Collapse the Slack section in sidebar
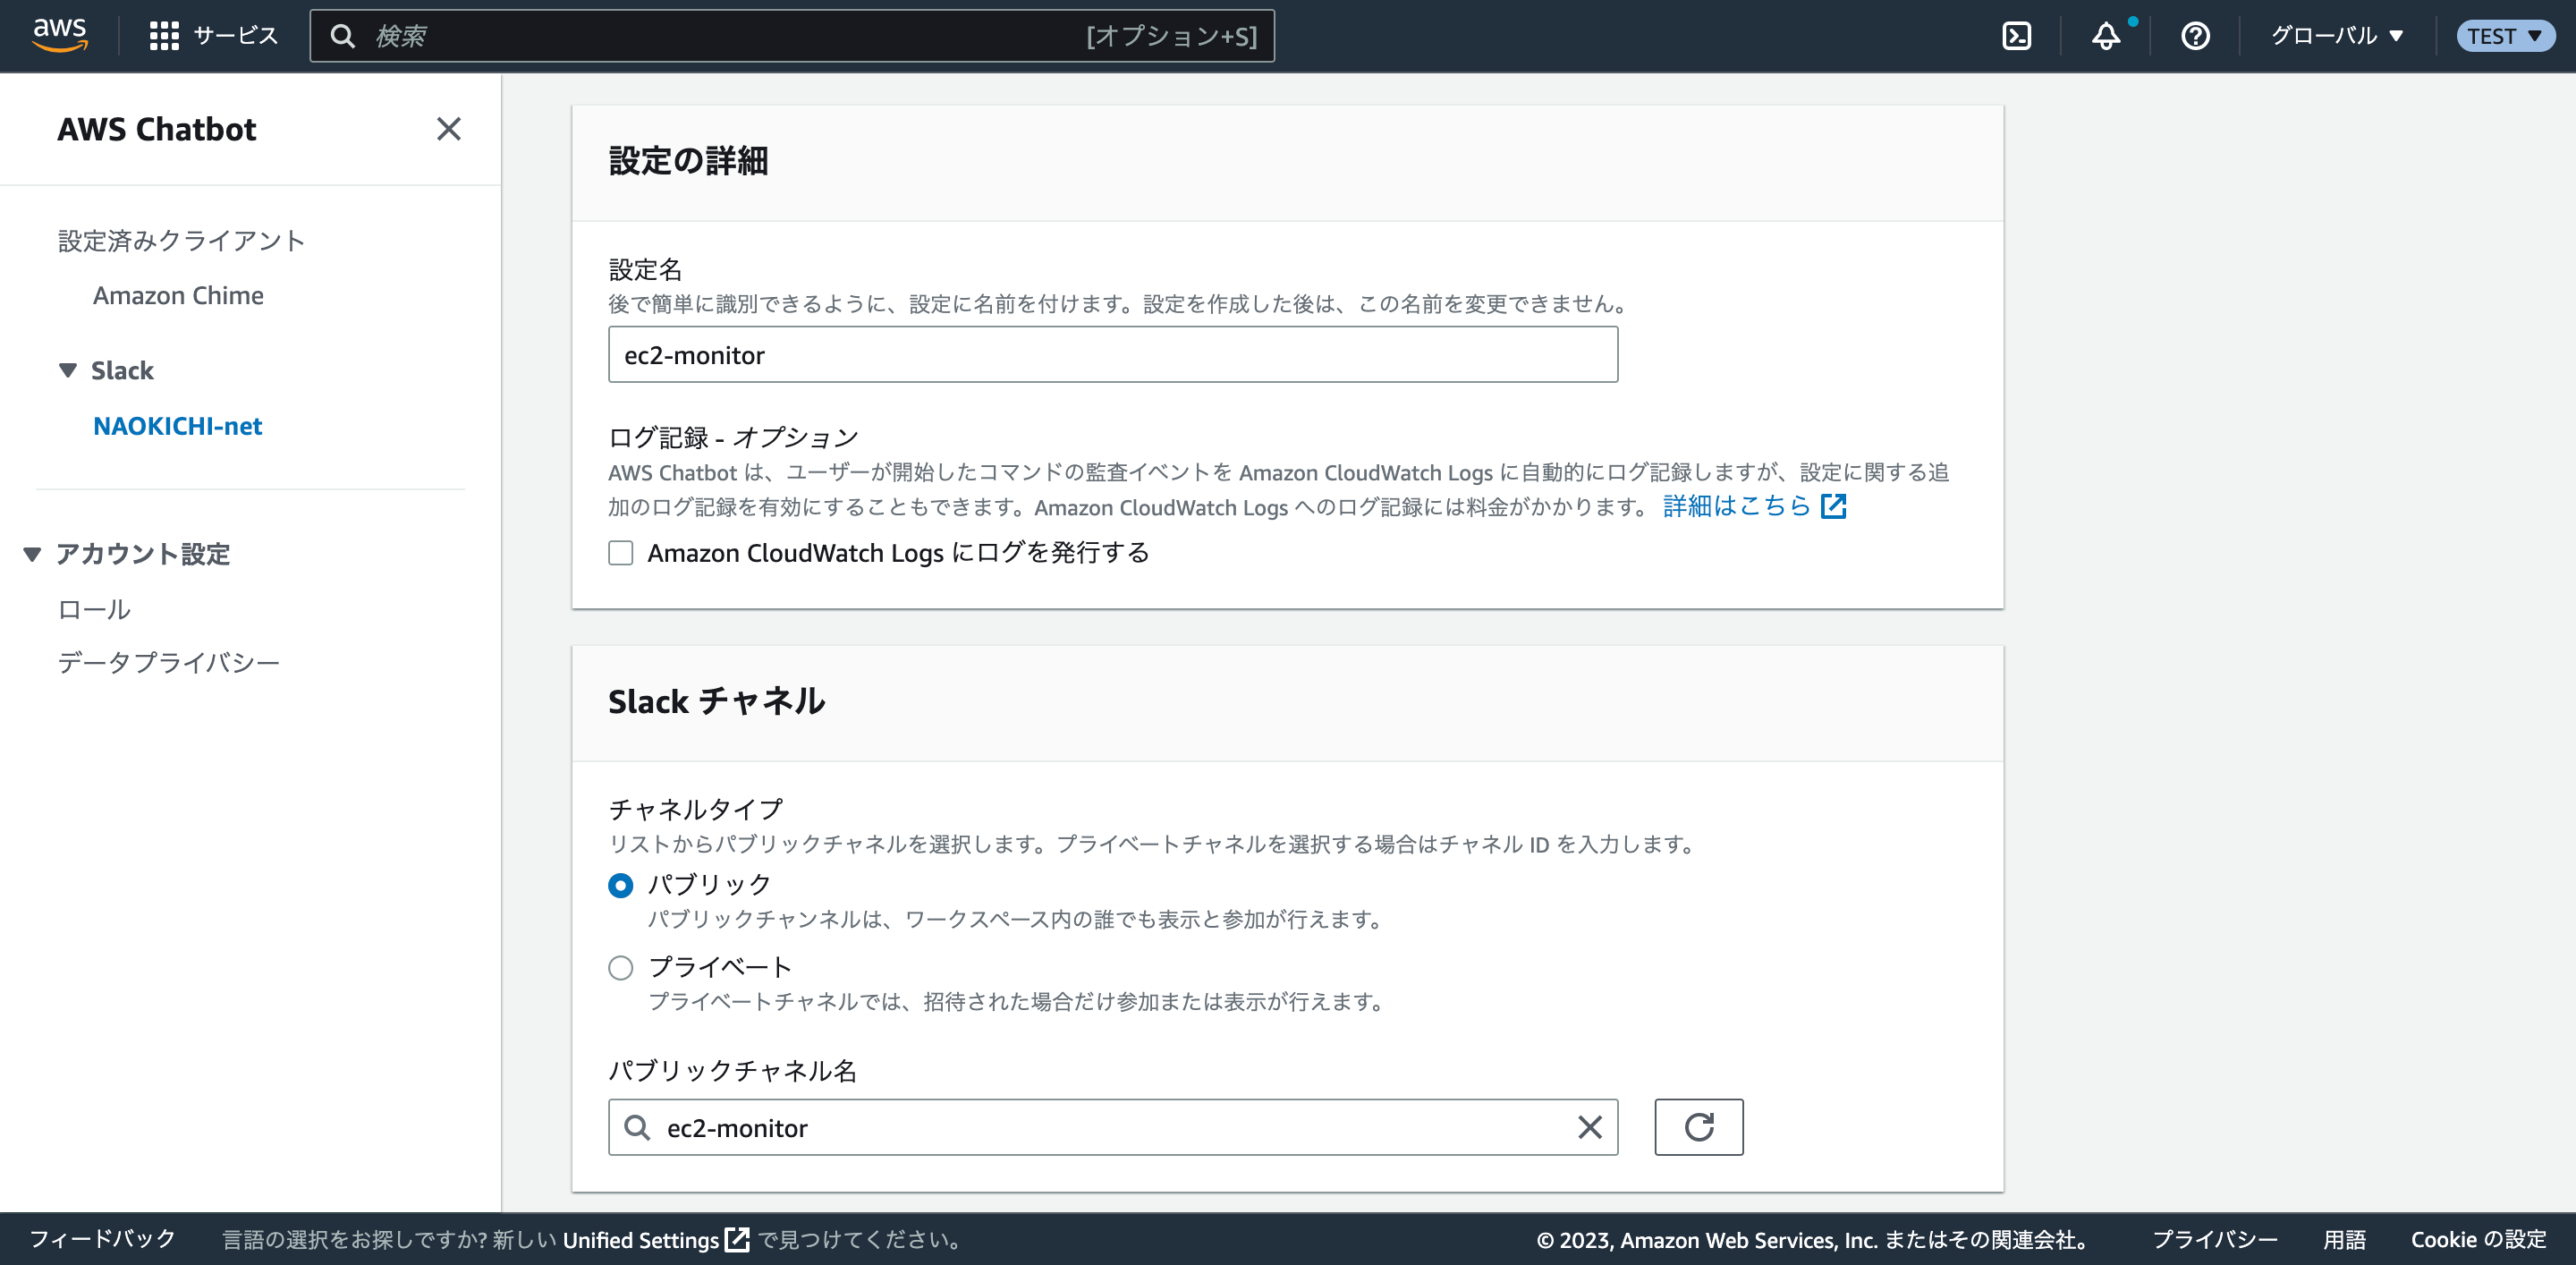 pos(67,370)
